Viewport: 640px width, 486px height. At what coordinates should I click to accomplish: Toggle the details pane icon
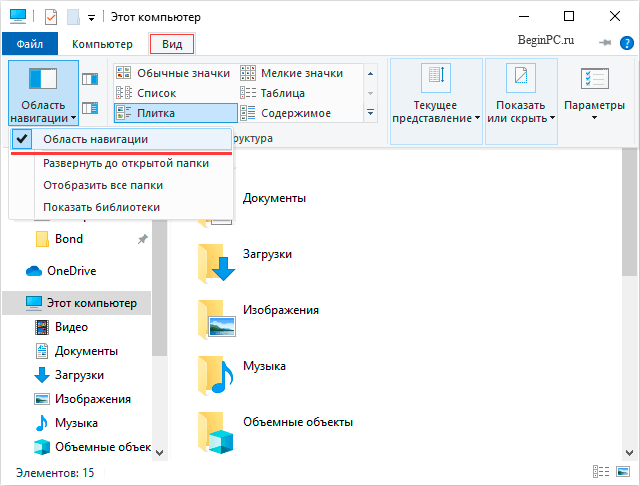click(90, 108)
